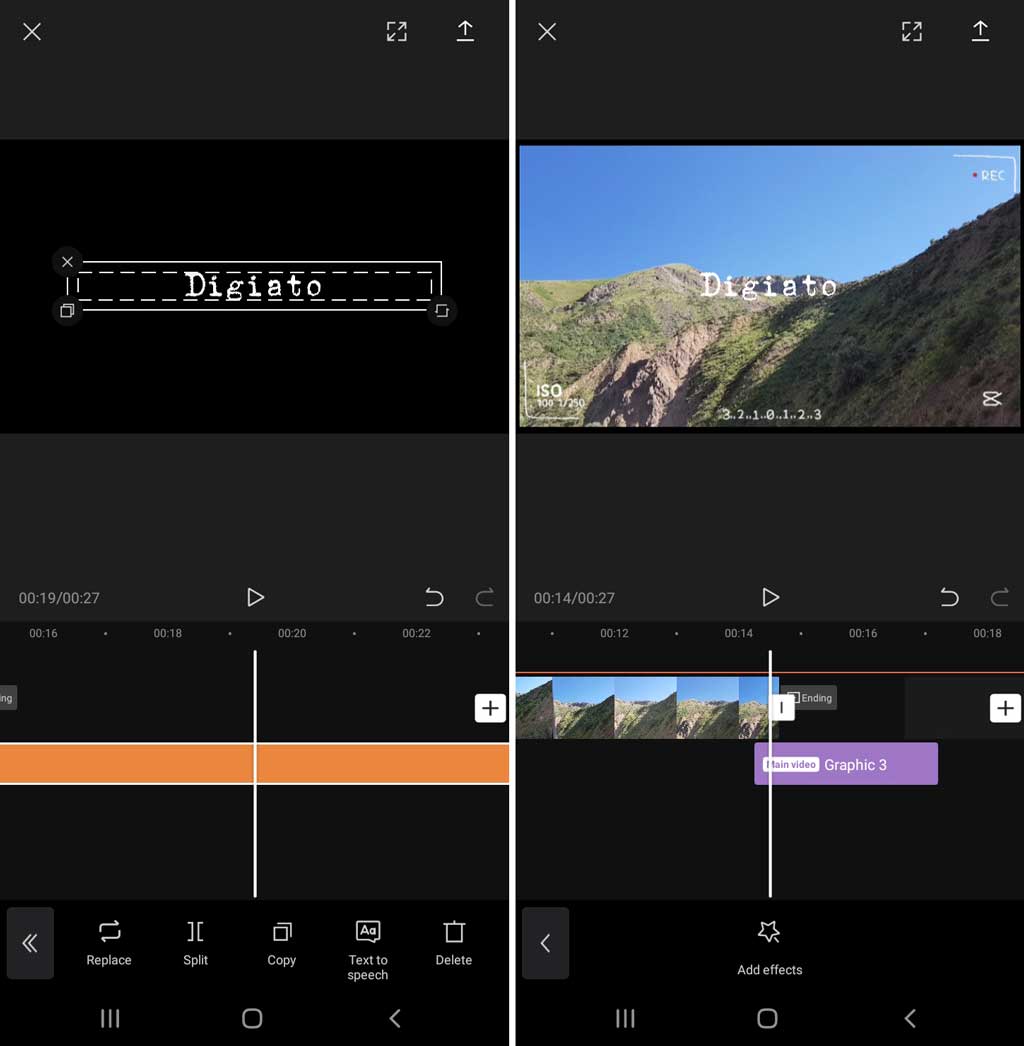Duplicate the text box using its copy handle
The width and height of the screenshot is (1024, 1046).
[67, 310]
